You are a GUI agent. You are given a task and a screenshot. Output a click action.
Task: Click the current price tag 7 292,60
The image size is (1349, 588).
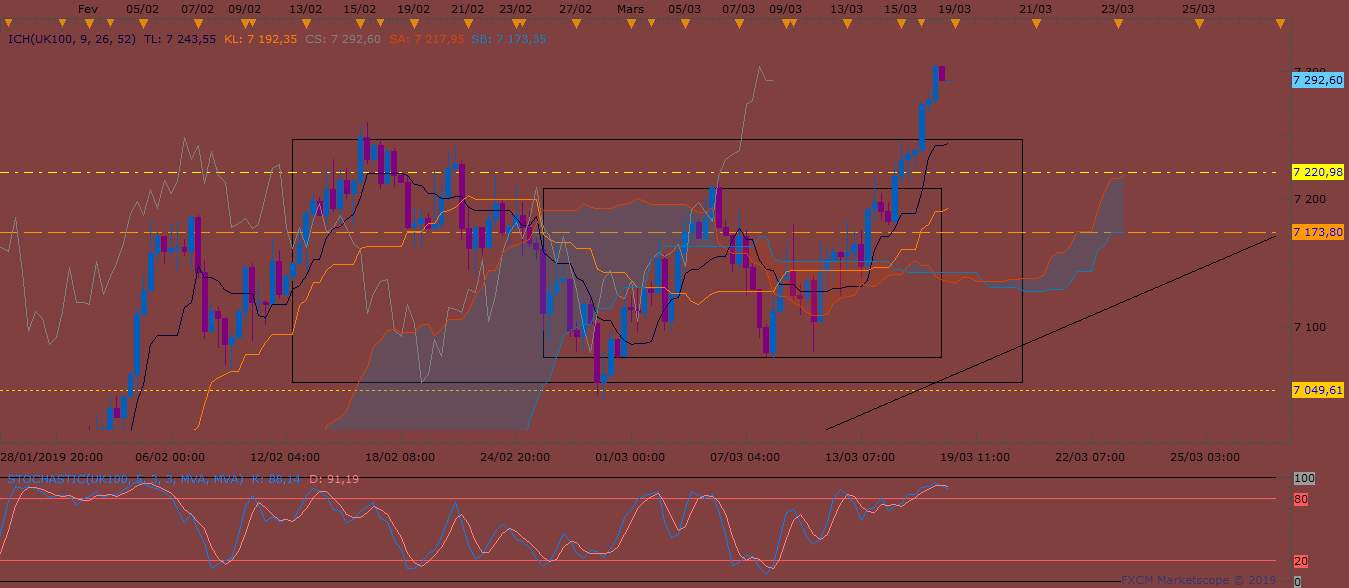click(1317, 80)
